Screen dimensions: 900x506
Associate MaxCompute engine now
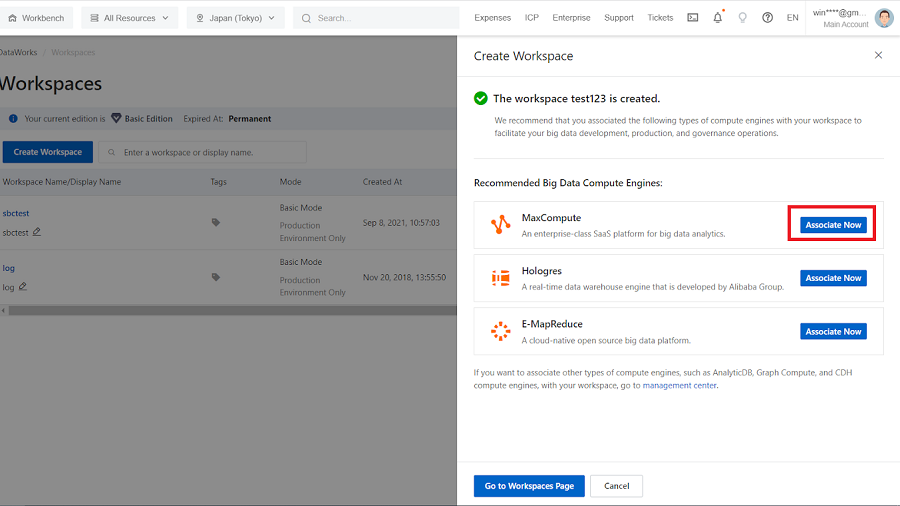tap(833, 225)
